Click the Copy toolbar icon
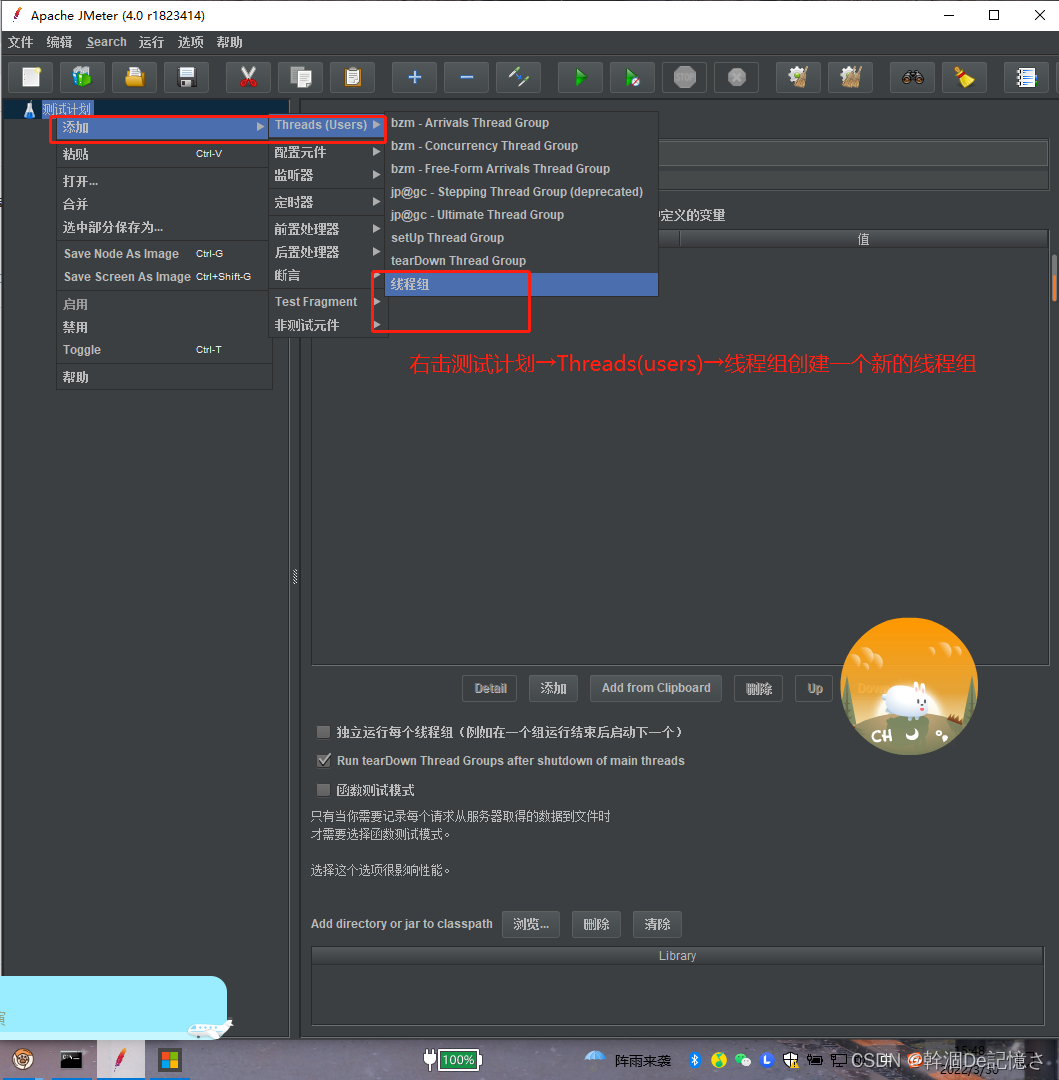This screenshot has width=1059, height=1080. click(301, 77)
